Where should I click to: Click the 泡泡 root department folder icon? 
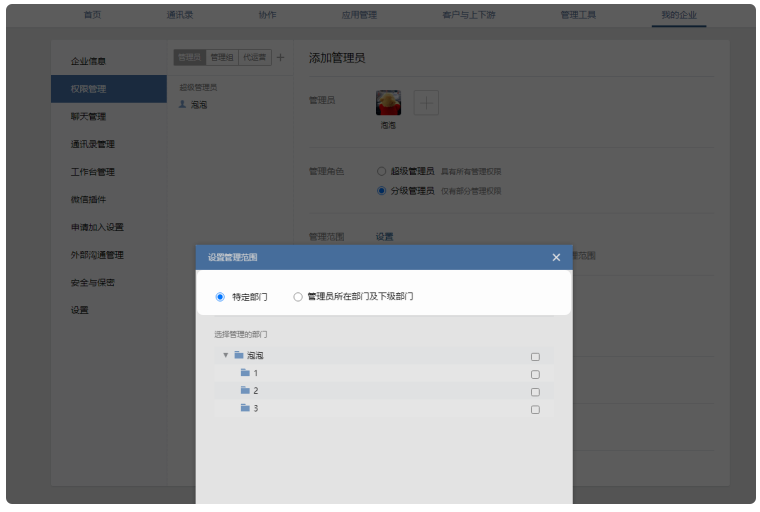(239, 355)
